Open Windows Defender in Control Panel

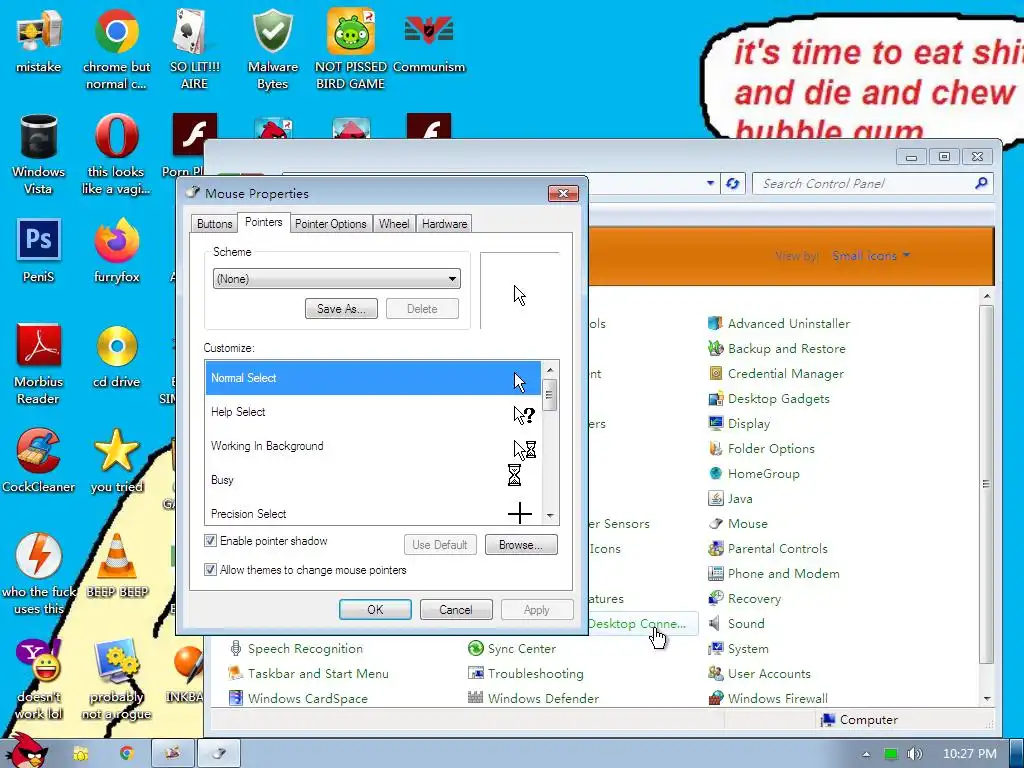(x=534, y=698)
